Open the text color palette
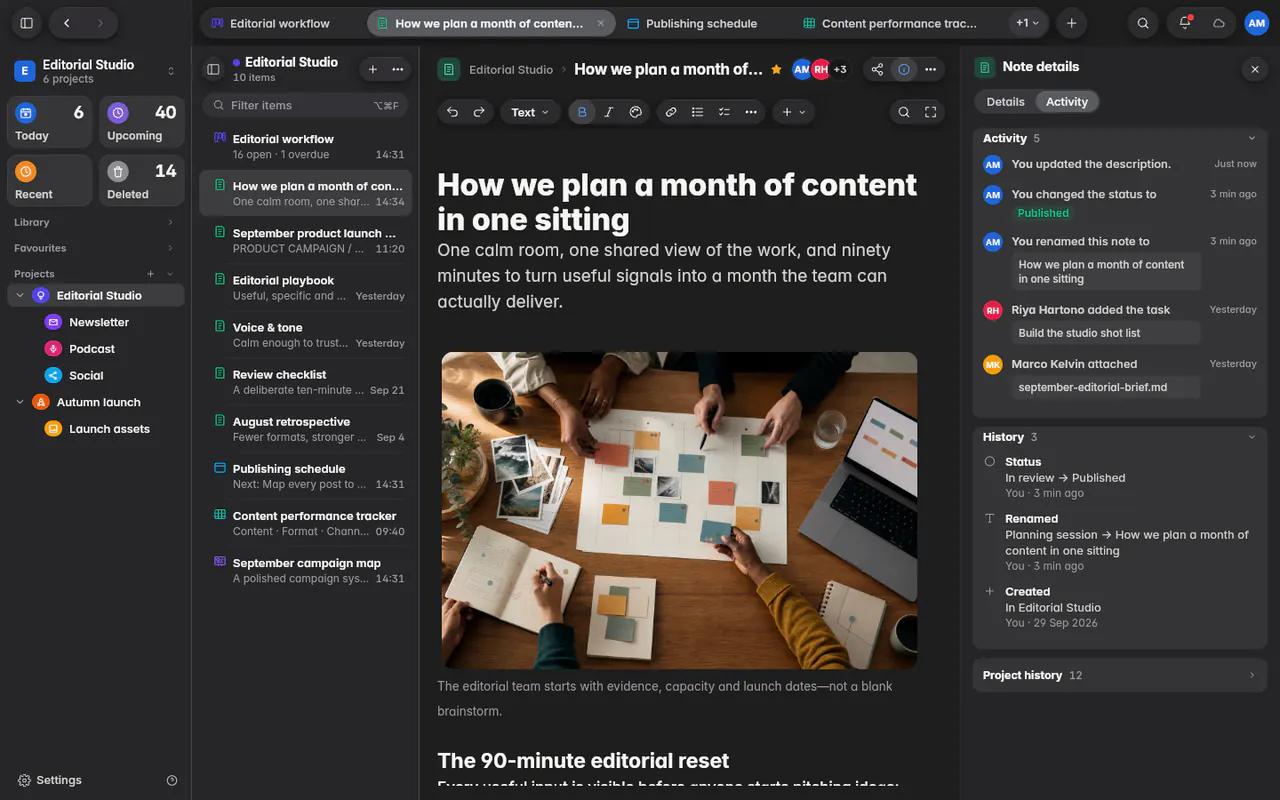The height and width of the screenshot is (800, 1280). [636, 112]
